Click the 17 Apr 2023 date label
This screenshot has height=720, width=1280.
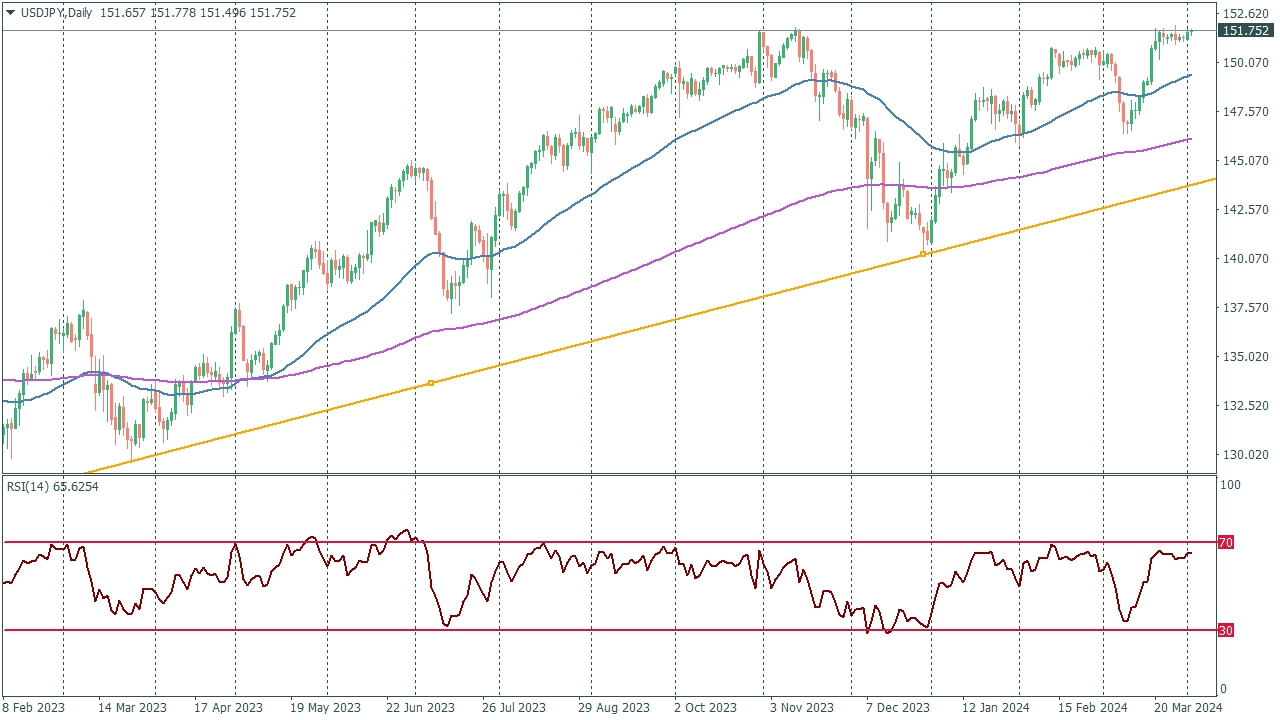(x=229, y=707)
